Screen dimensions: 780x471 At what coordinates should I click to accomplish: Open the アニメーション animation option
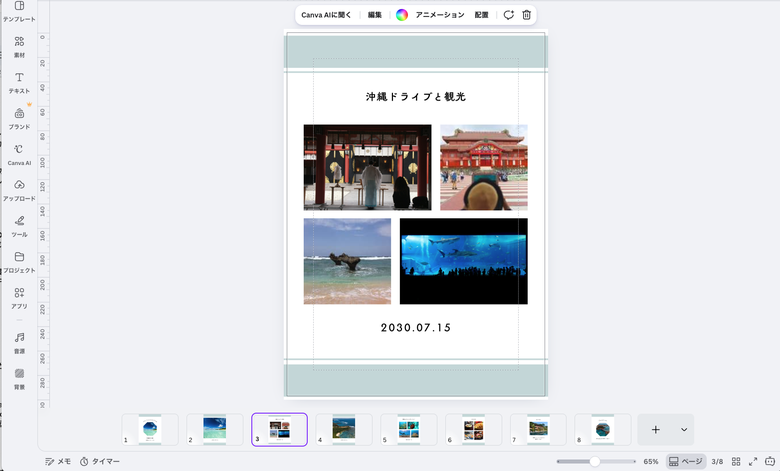point(440,15)
